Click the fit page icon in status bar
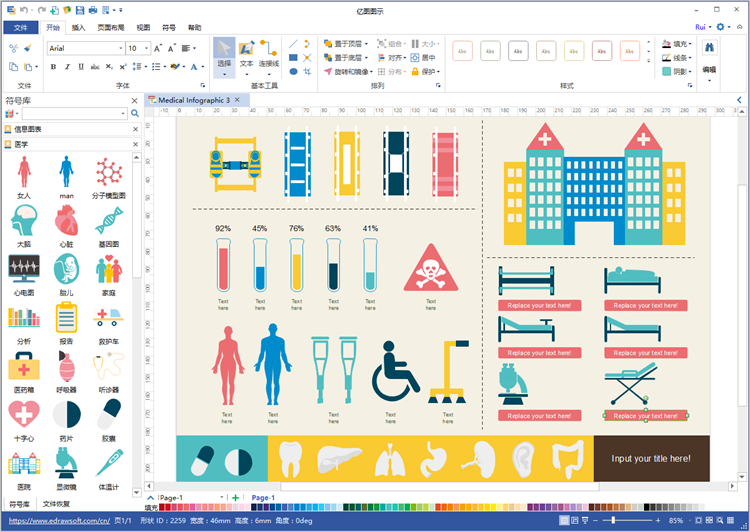The height and width of the screenshot is (532, 750). [698, 521]
